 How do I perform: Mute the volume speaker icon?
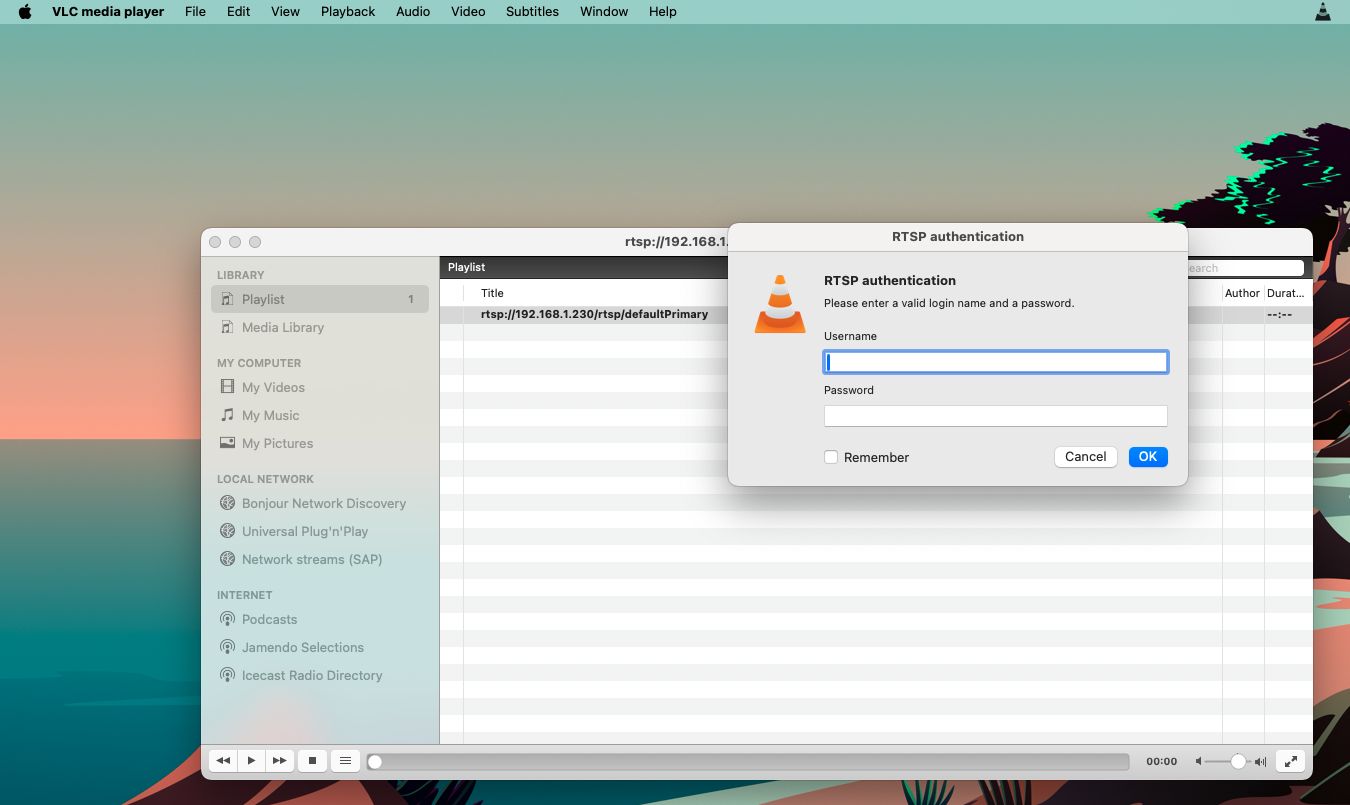[x=1198, y=761]
